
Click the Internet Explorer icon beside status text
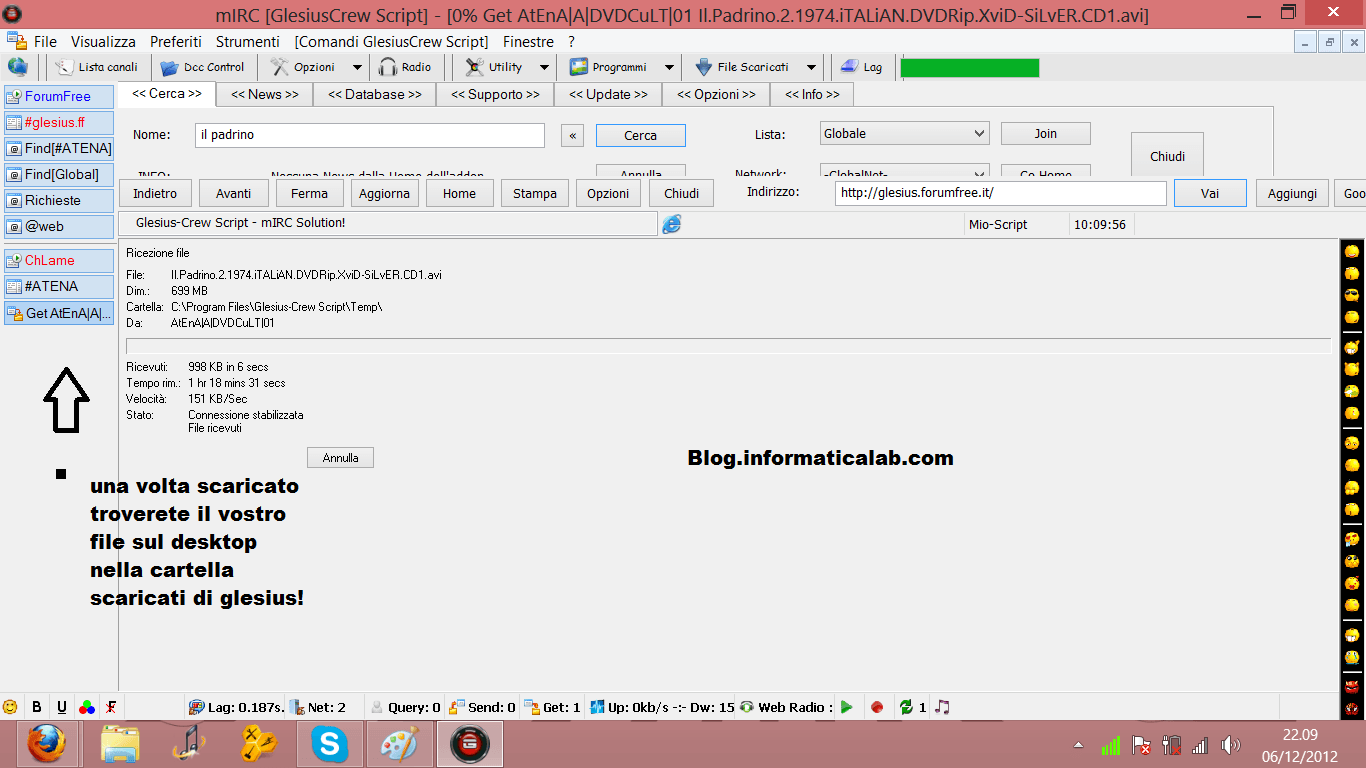(672, 224)
